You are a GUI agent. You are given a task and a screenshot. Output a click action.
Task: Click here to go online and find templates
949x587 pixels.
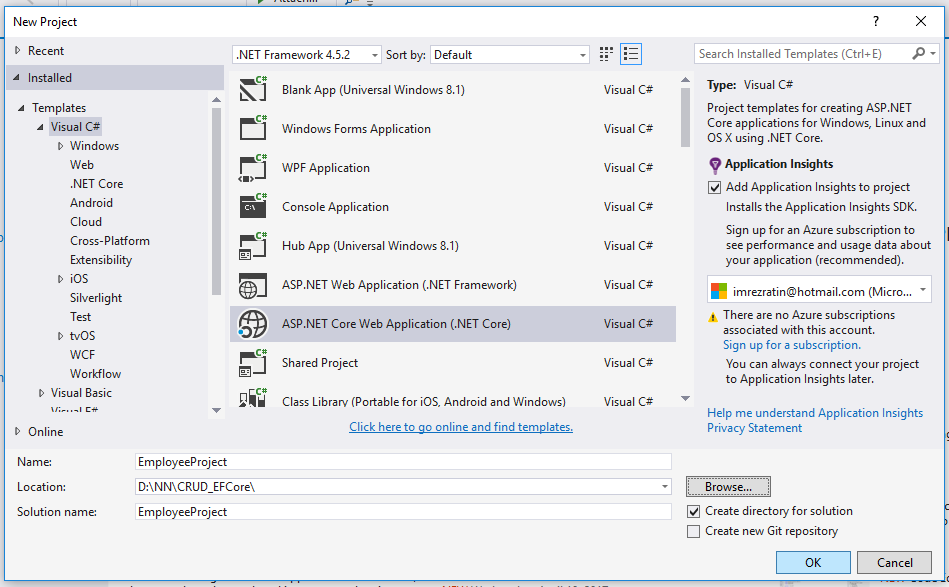pos(461,427)
